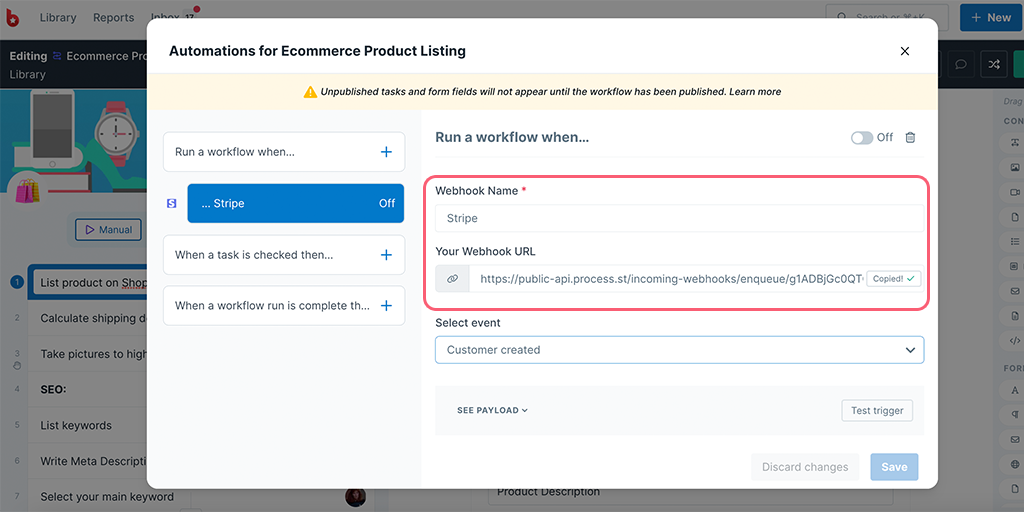Click the Library breadcrumb under Editing
The image size is (1024, 512).
click(27, 74)
